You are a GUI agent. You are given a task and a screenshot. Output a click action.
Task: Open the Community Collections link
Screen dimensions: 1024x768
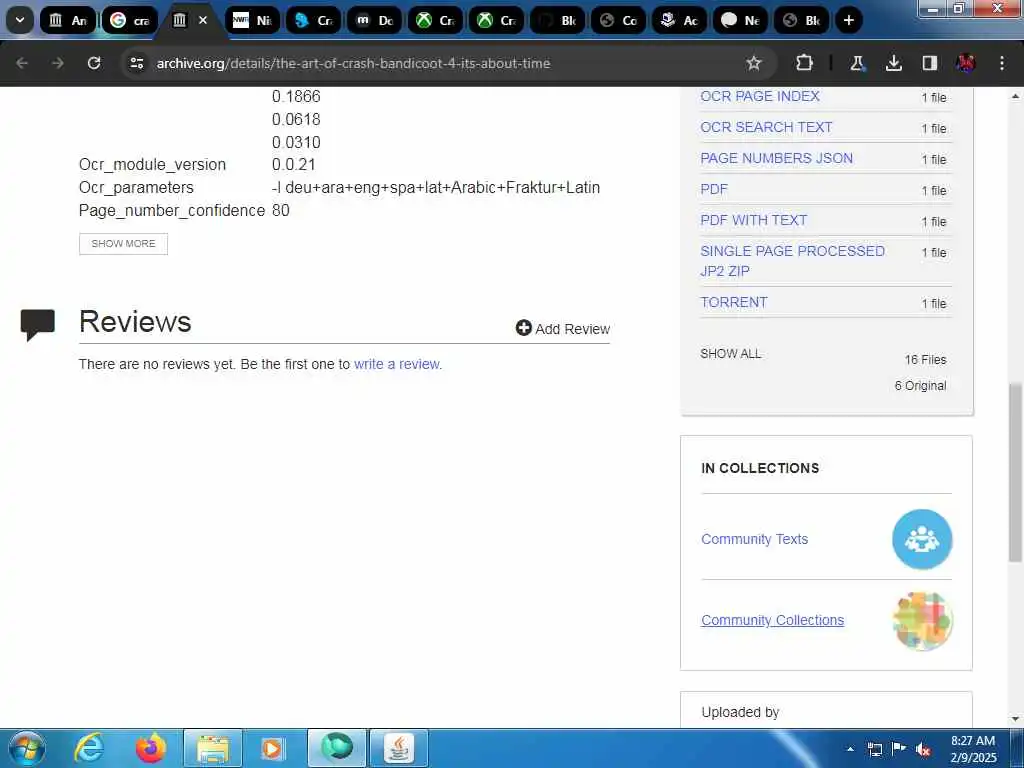773,620
